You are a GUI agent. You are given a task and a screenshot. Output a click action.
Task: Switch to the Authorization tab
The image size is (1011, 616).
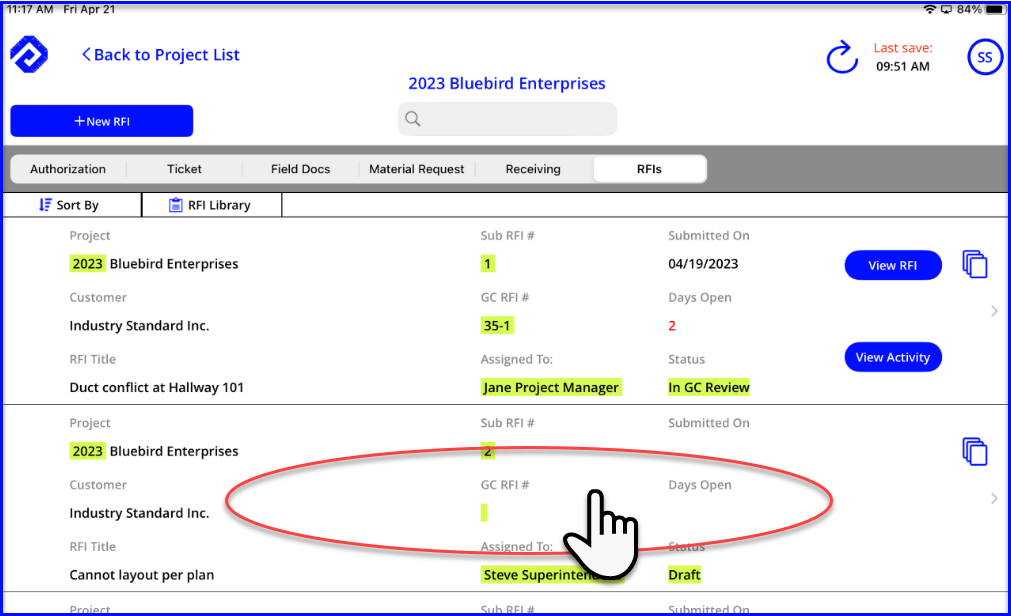[x=68, y=169]
